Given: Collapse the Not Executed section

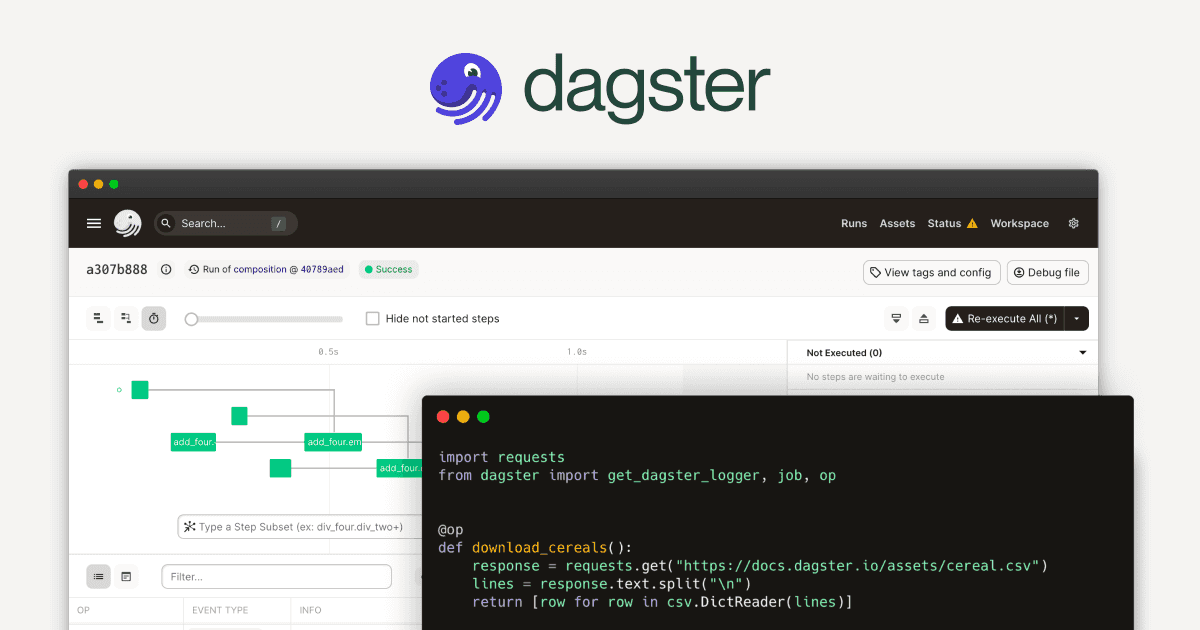Looking at the screenshot, I should [x=1082, y=353].
